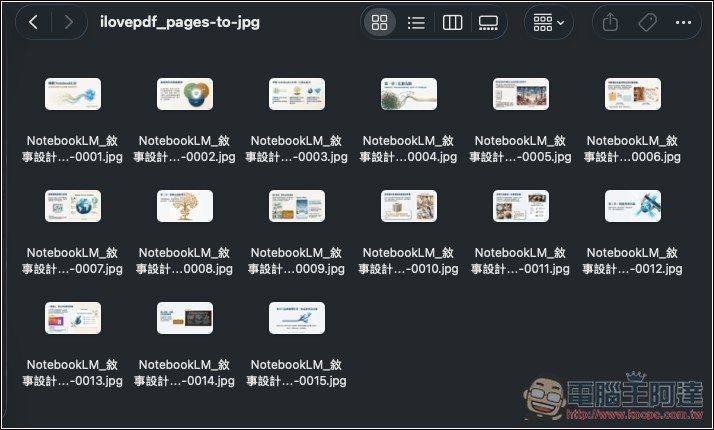Select the thumbnail of file ending -0013.jpg

click(x=73, y=318)
